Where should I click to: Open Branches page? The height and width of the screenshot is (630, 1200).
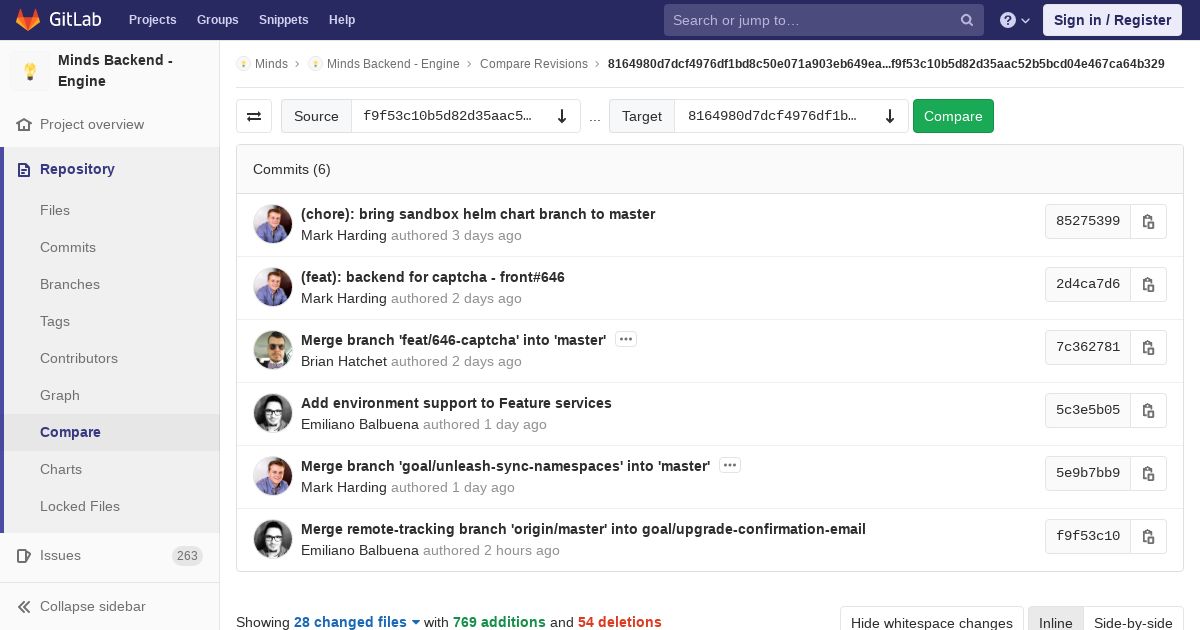(70, 284)
